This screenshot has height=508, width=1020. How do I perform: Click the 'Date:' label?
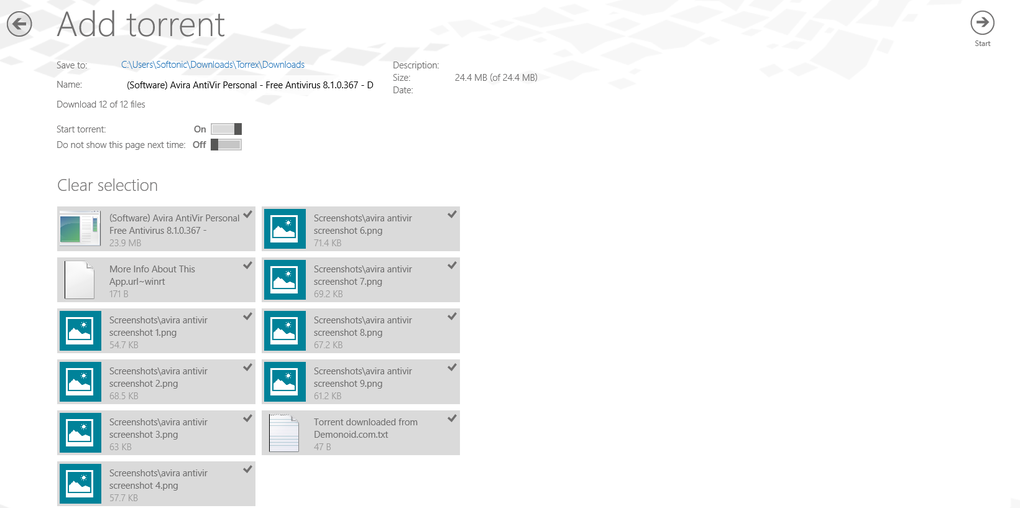click(403, 90)
